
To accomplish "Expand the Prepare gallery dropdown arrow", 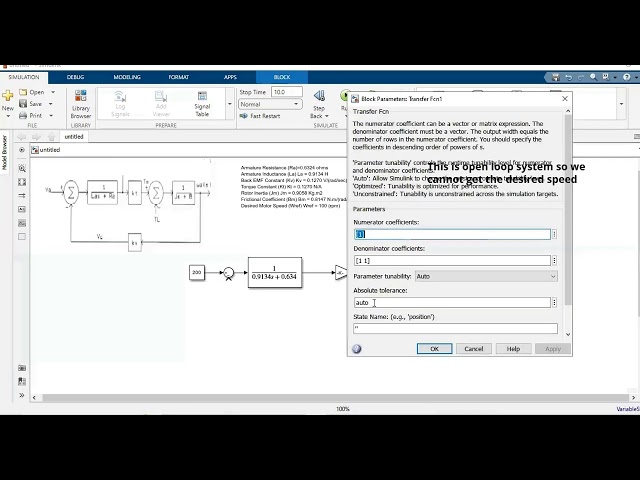I will (x=230, y=104).
